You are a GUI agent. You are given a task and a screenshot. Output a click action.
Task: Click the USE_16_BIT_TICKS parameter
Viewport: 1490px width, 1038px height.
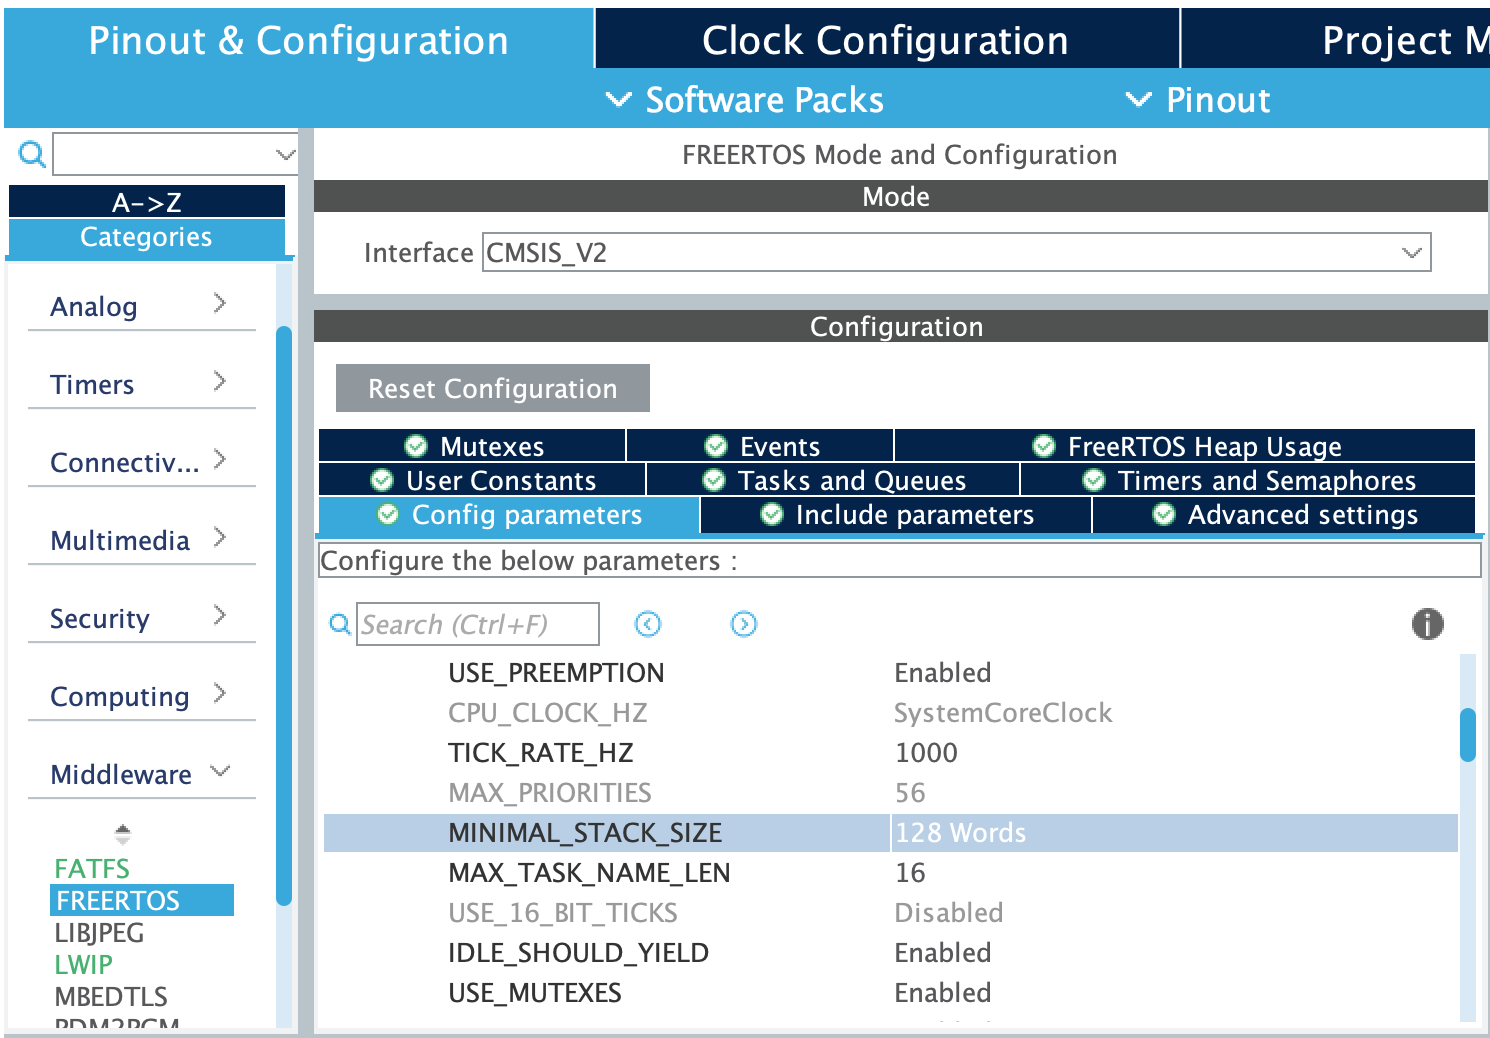tap(563, 912)
